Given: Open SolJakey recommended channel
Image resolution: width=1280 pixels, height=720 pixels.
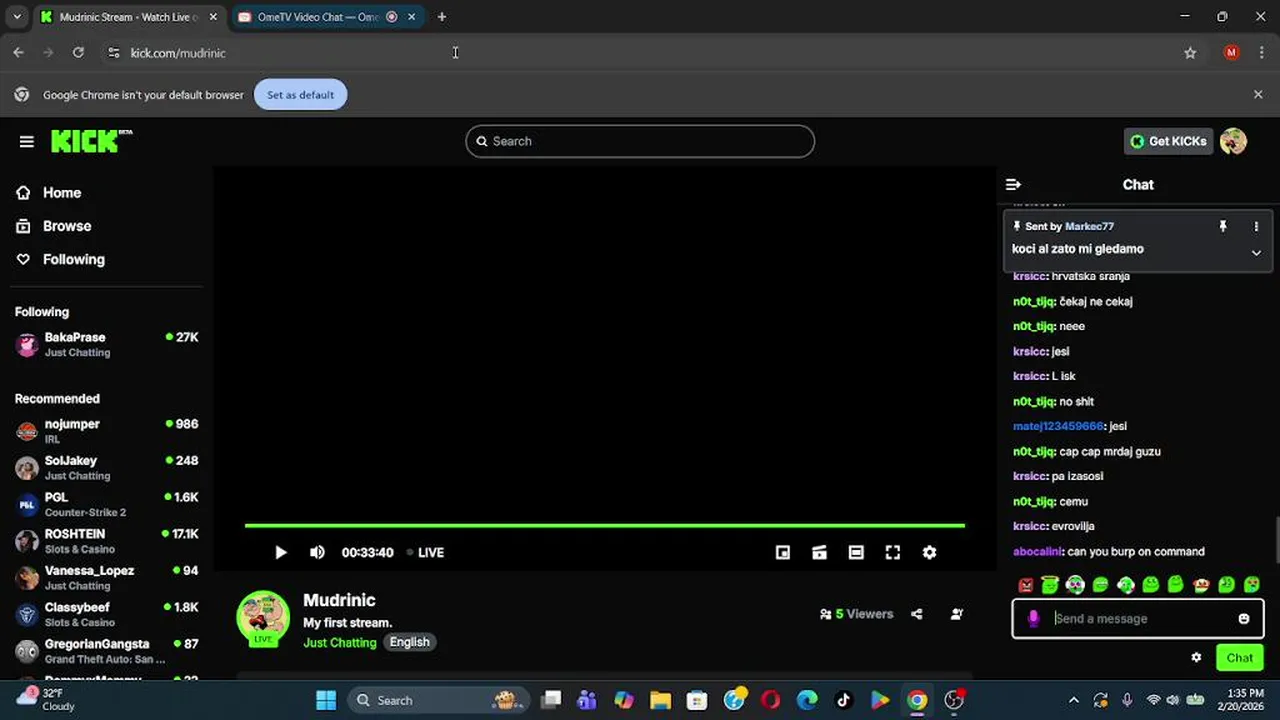Looking at the screenshot, I should tap(107, 468).
